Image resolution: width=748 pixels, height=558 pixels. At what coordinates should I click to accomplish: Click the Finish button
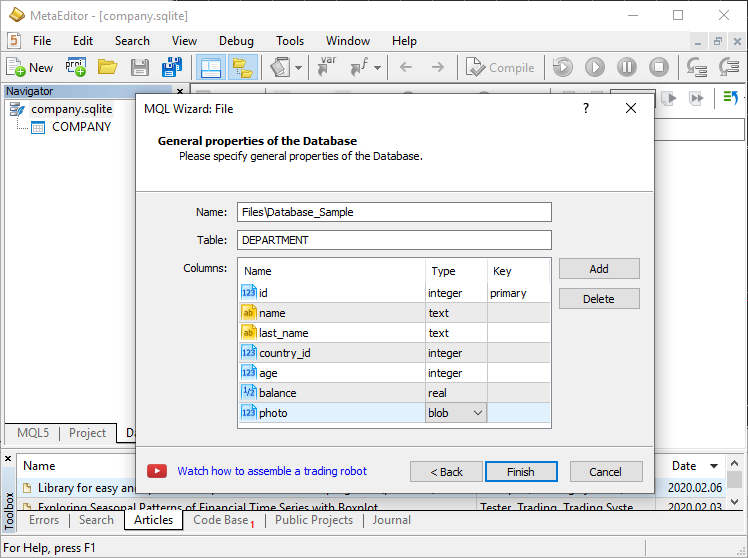pyautogui.click(x=521, y=472)
